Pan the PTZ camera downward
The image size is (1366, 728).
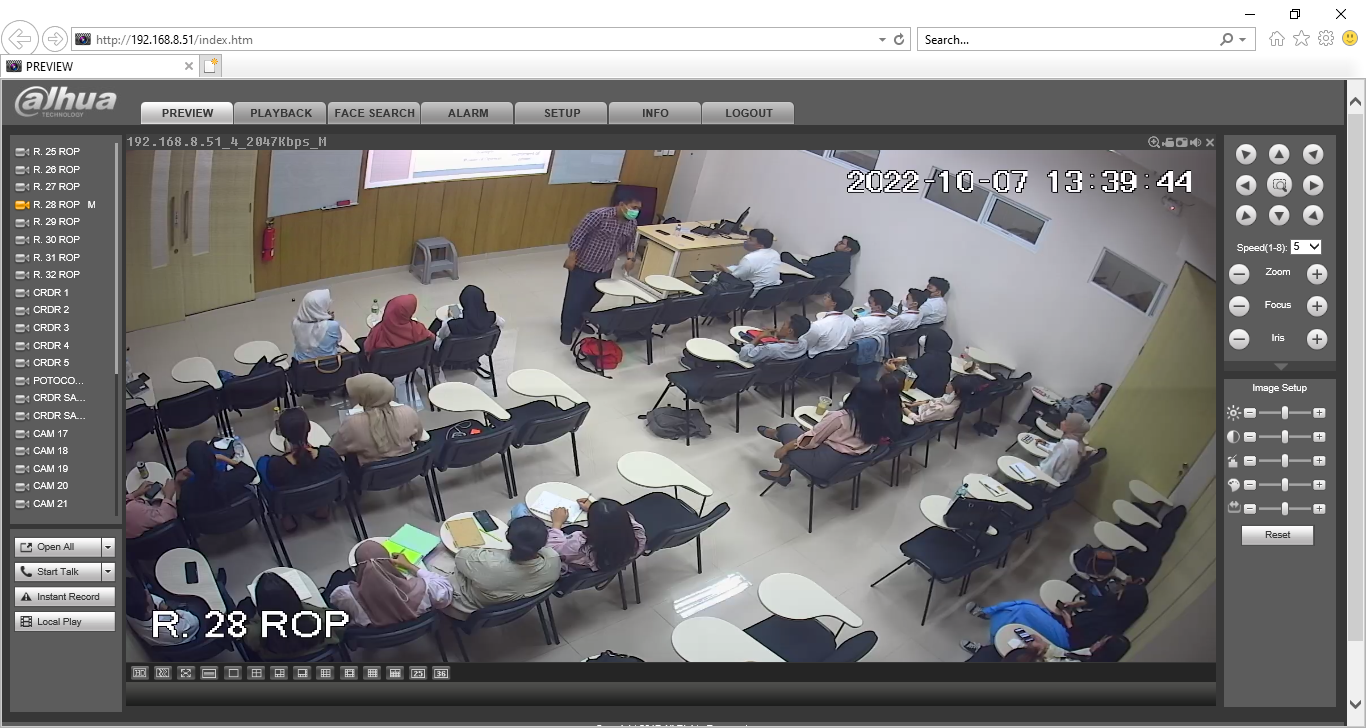[x=1279, y=215]
